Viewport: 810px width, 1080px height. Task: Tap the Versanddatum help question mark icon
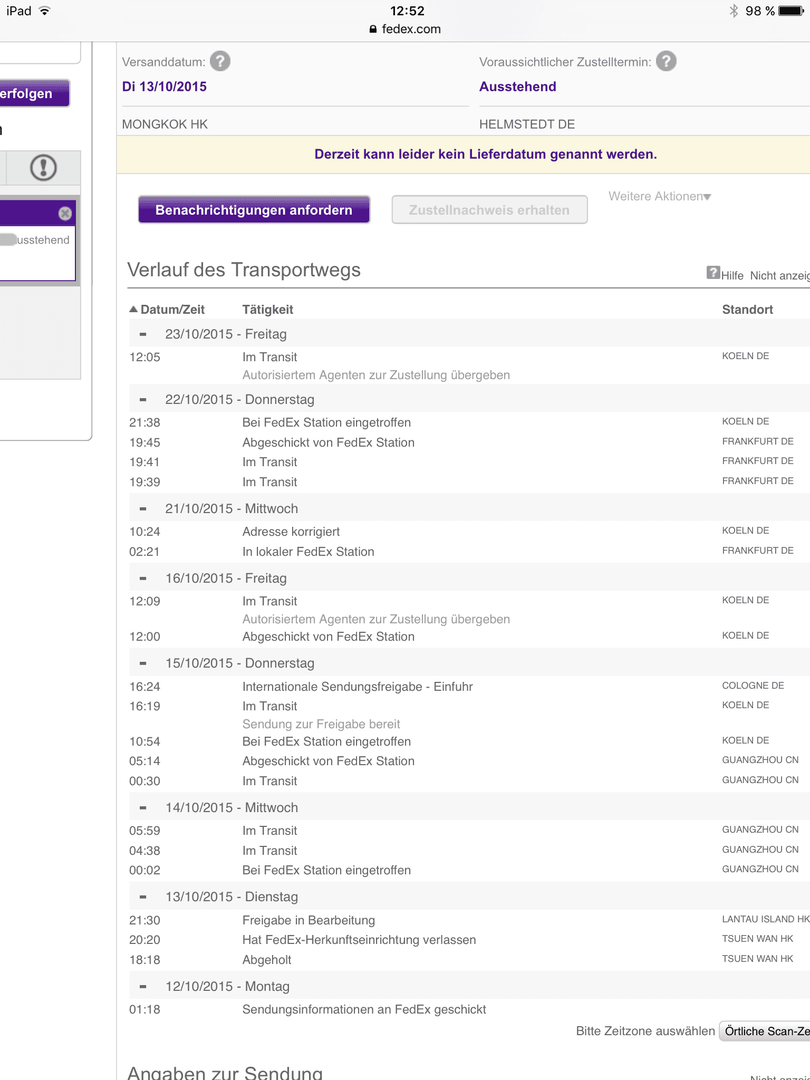220,61
